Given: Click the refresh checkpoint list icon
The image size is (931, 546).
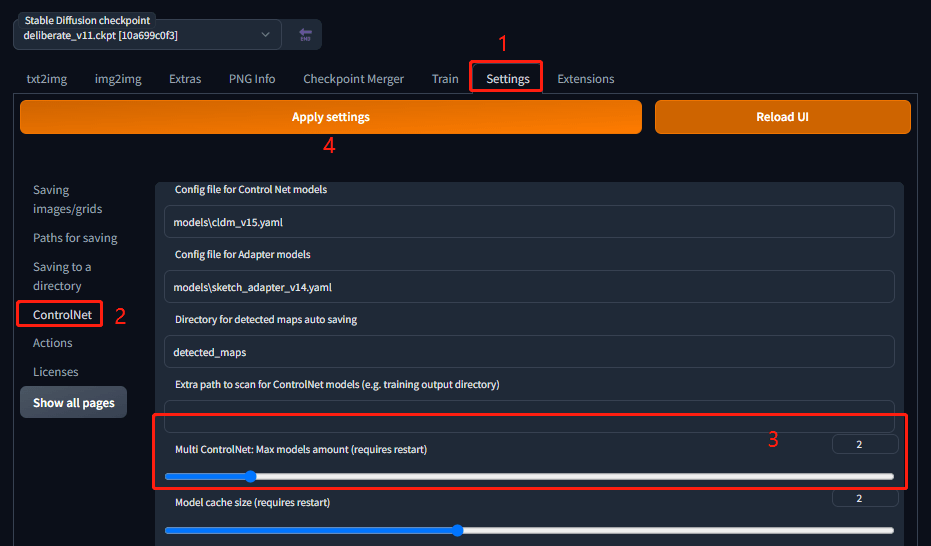Looking at the screenshot, I should pyautogui.click(x=305, y=35).
